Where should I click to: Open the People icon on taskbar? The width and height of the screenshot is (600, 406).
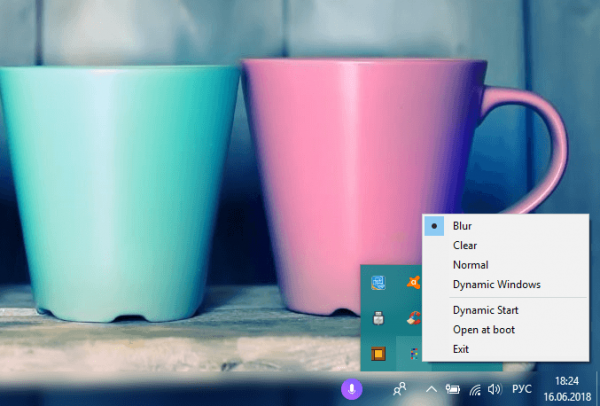399,389
